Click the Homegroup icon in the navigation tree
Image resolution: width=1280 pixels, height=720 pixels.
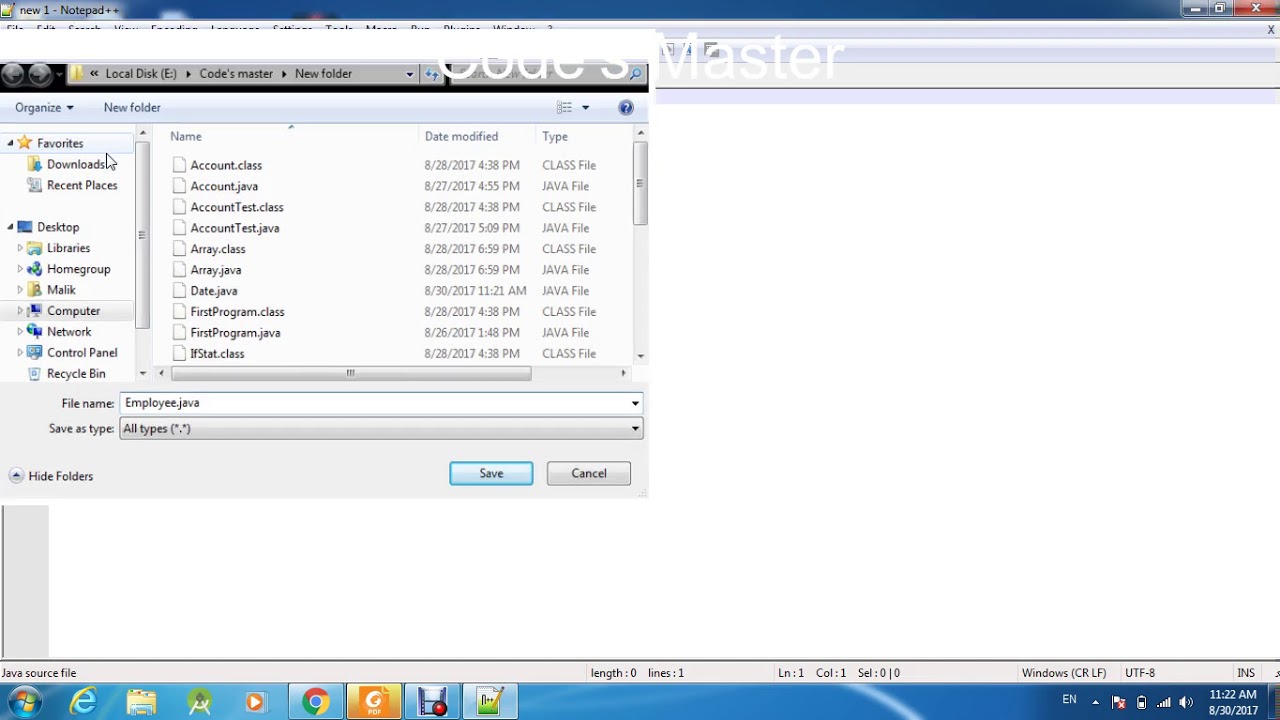point(35,269)
